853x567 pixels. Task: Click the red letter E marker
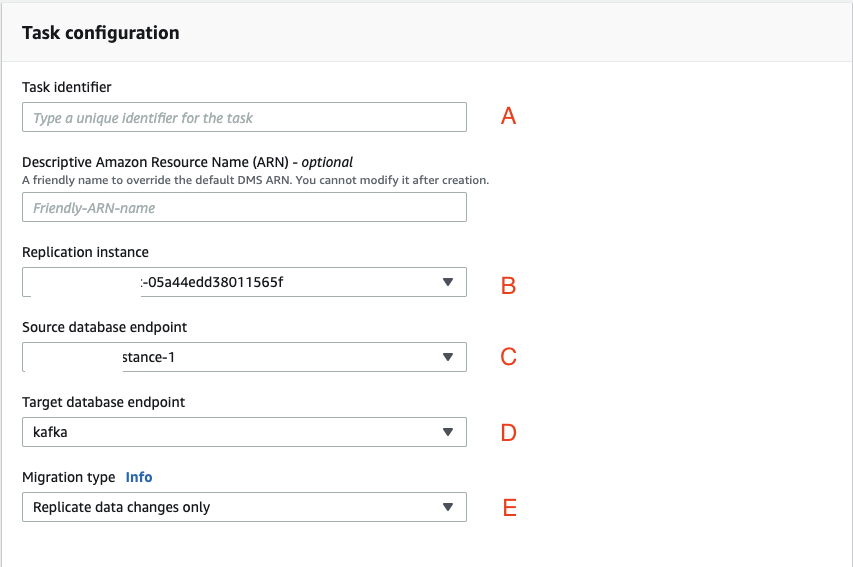509,508
